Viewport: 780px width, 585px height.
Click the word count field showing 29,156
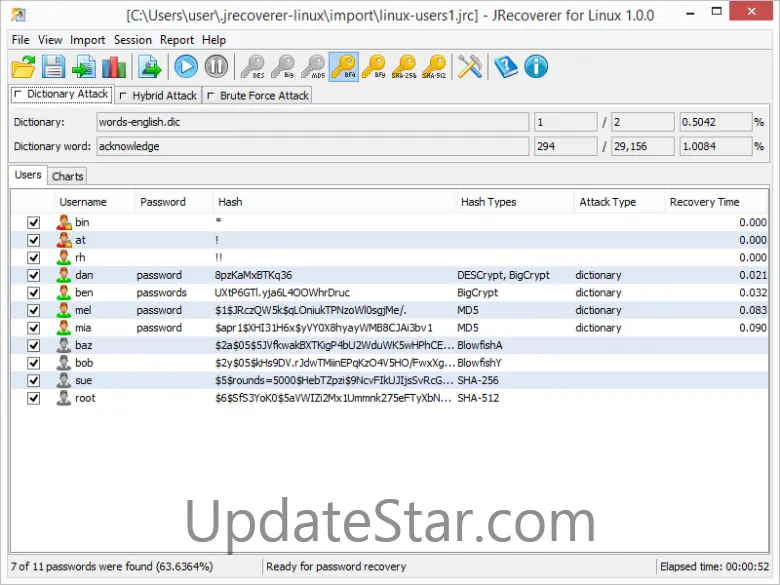coord(642,146)
